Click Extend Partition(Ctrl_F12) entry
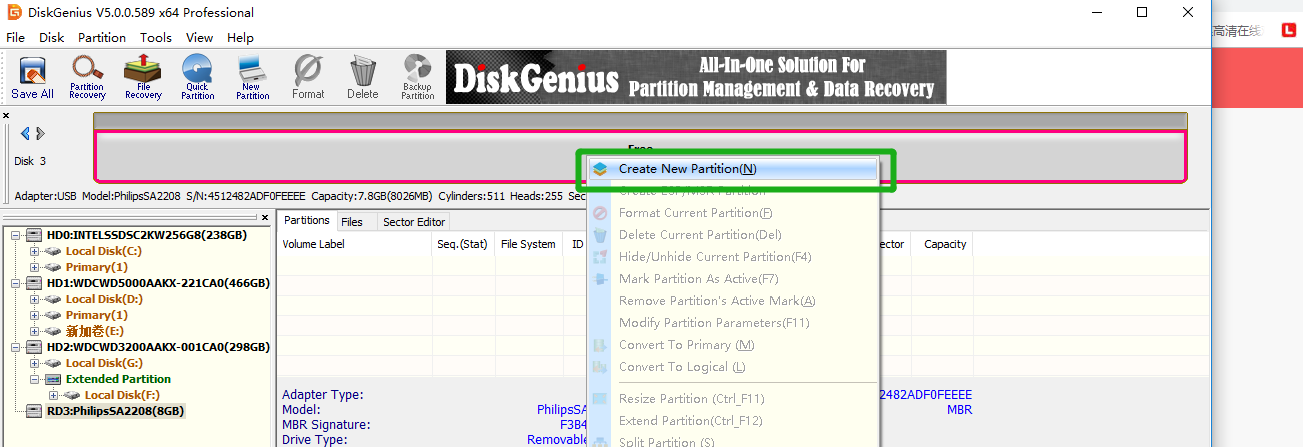Image resolution: width=1303 pixels, height=447 pixels. pos(732,421)
